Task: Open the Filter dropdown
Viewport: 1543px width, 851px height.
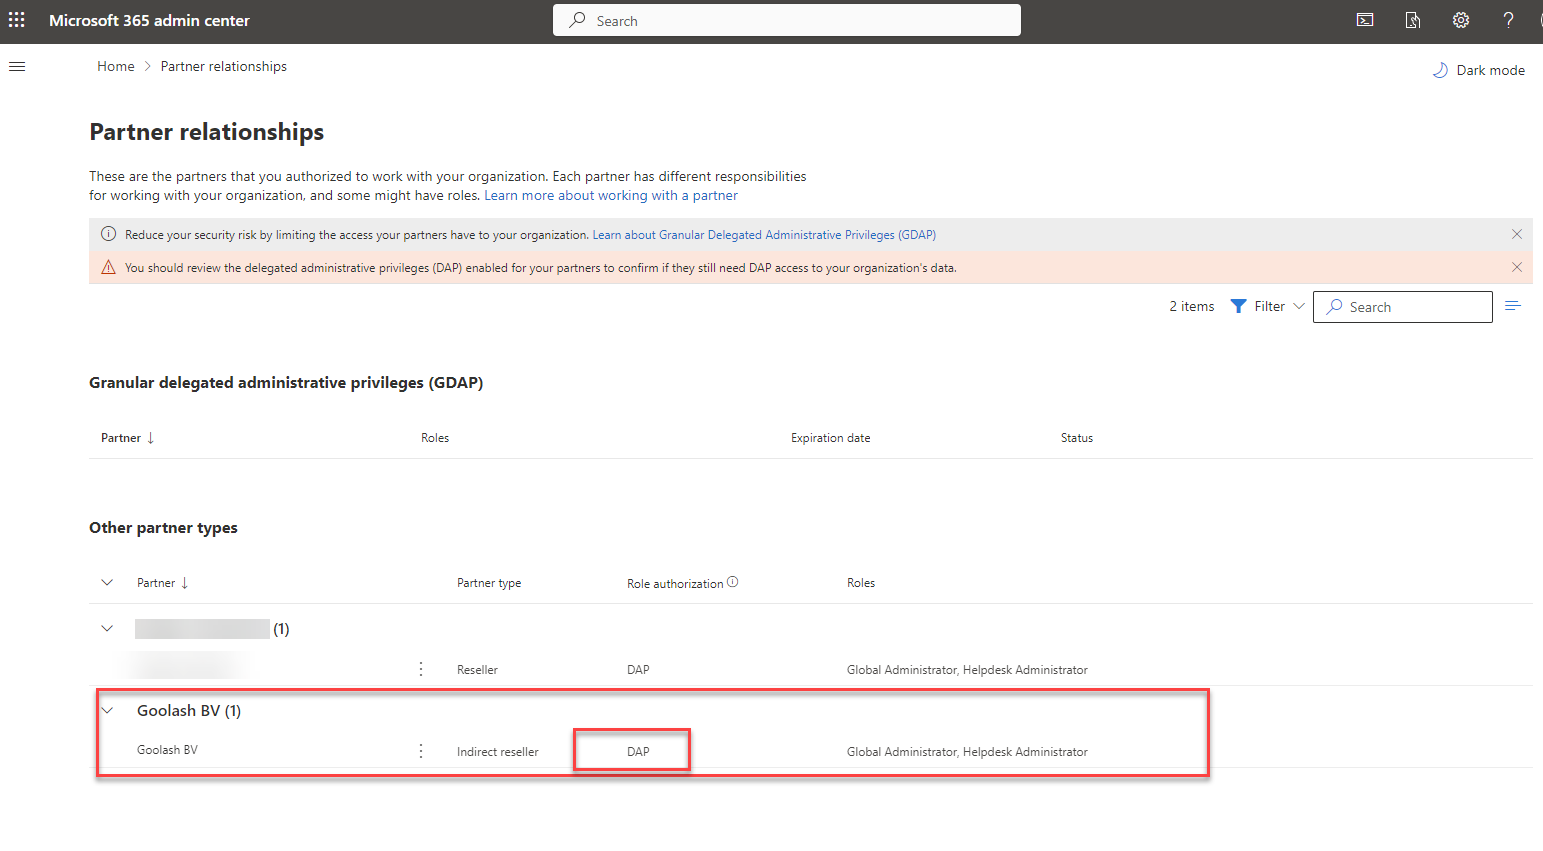Action: tap(1267, 306)
